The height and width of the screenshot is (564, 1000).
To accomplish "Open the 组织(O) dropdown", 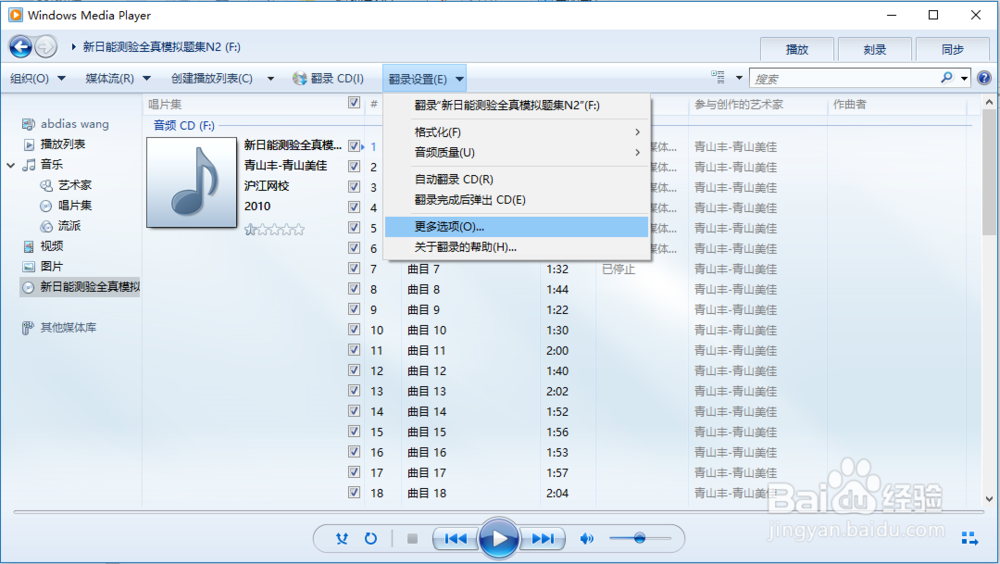I will tap(38, 78).
